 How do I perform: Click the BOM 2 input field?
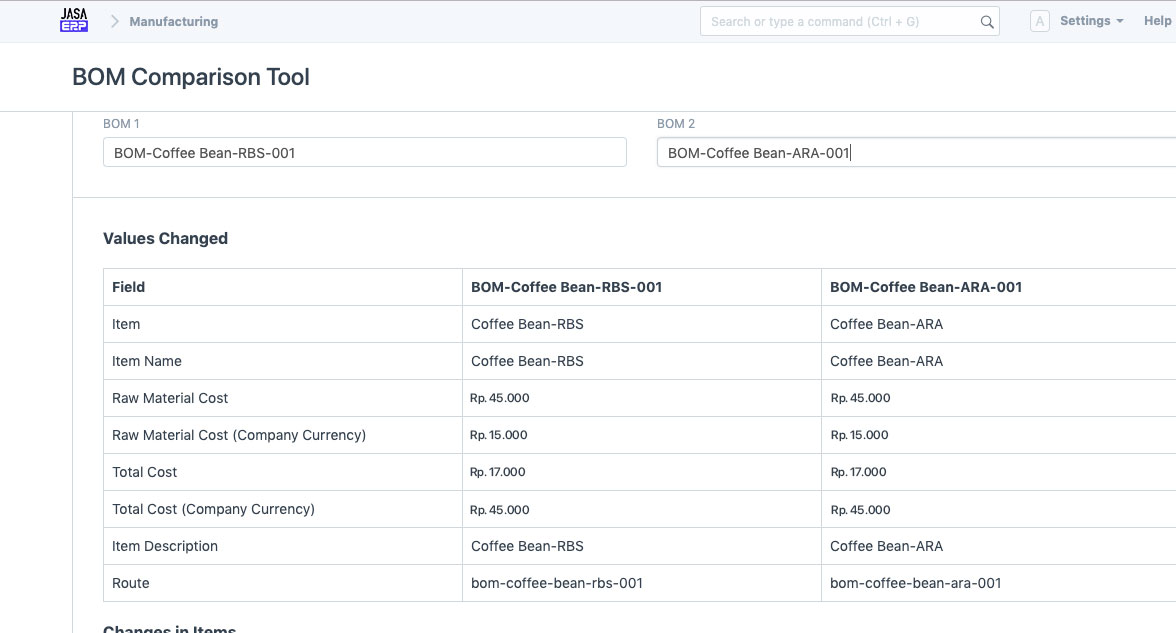pos(914,153)
